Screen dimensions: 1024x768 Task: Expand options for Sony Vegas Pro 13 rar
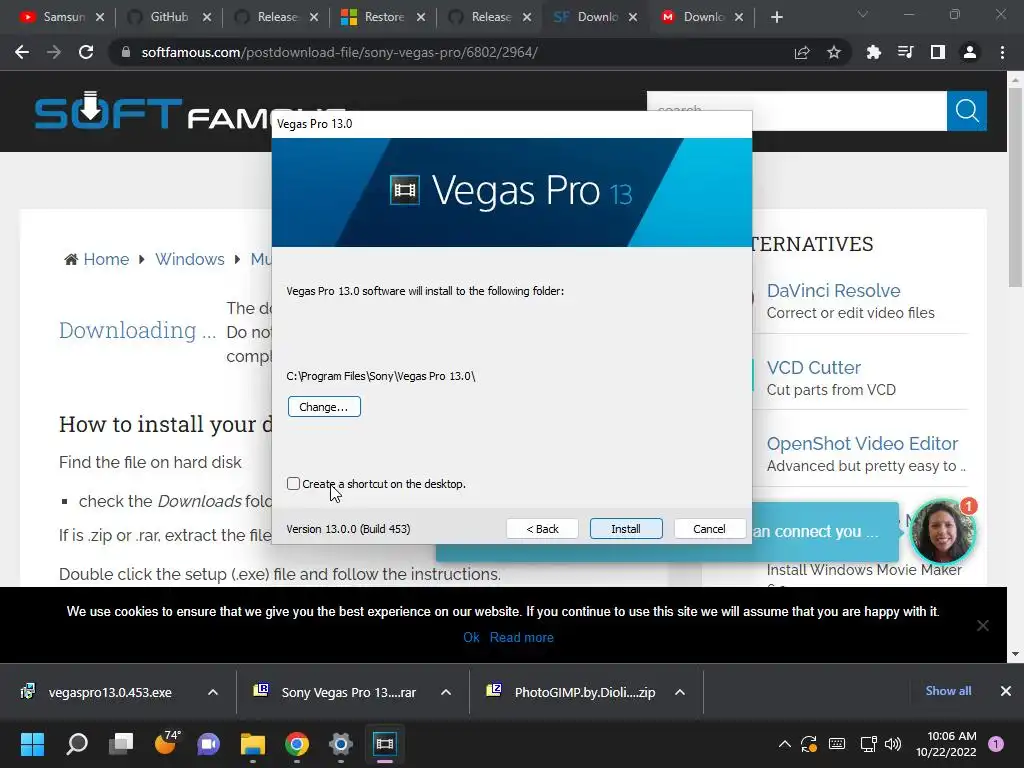pos(446,692)
